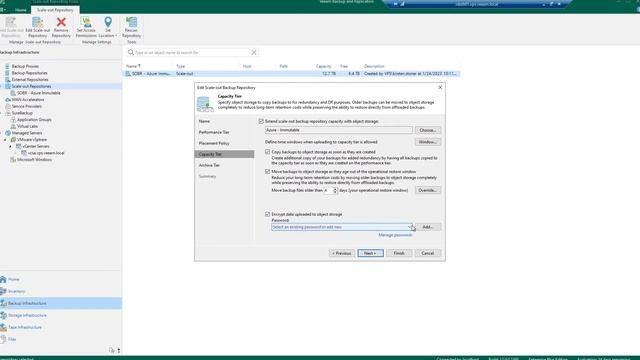Click the Tape Infrastructure navigation icon
This screenshot has height=360, width=640.
tap(3, 327)
